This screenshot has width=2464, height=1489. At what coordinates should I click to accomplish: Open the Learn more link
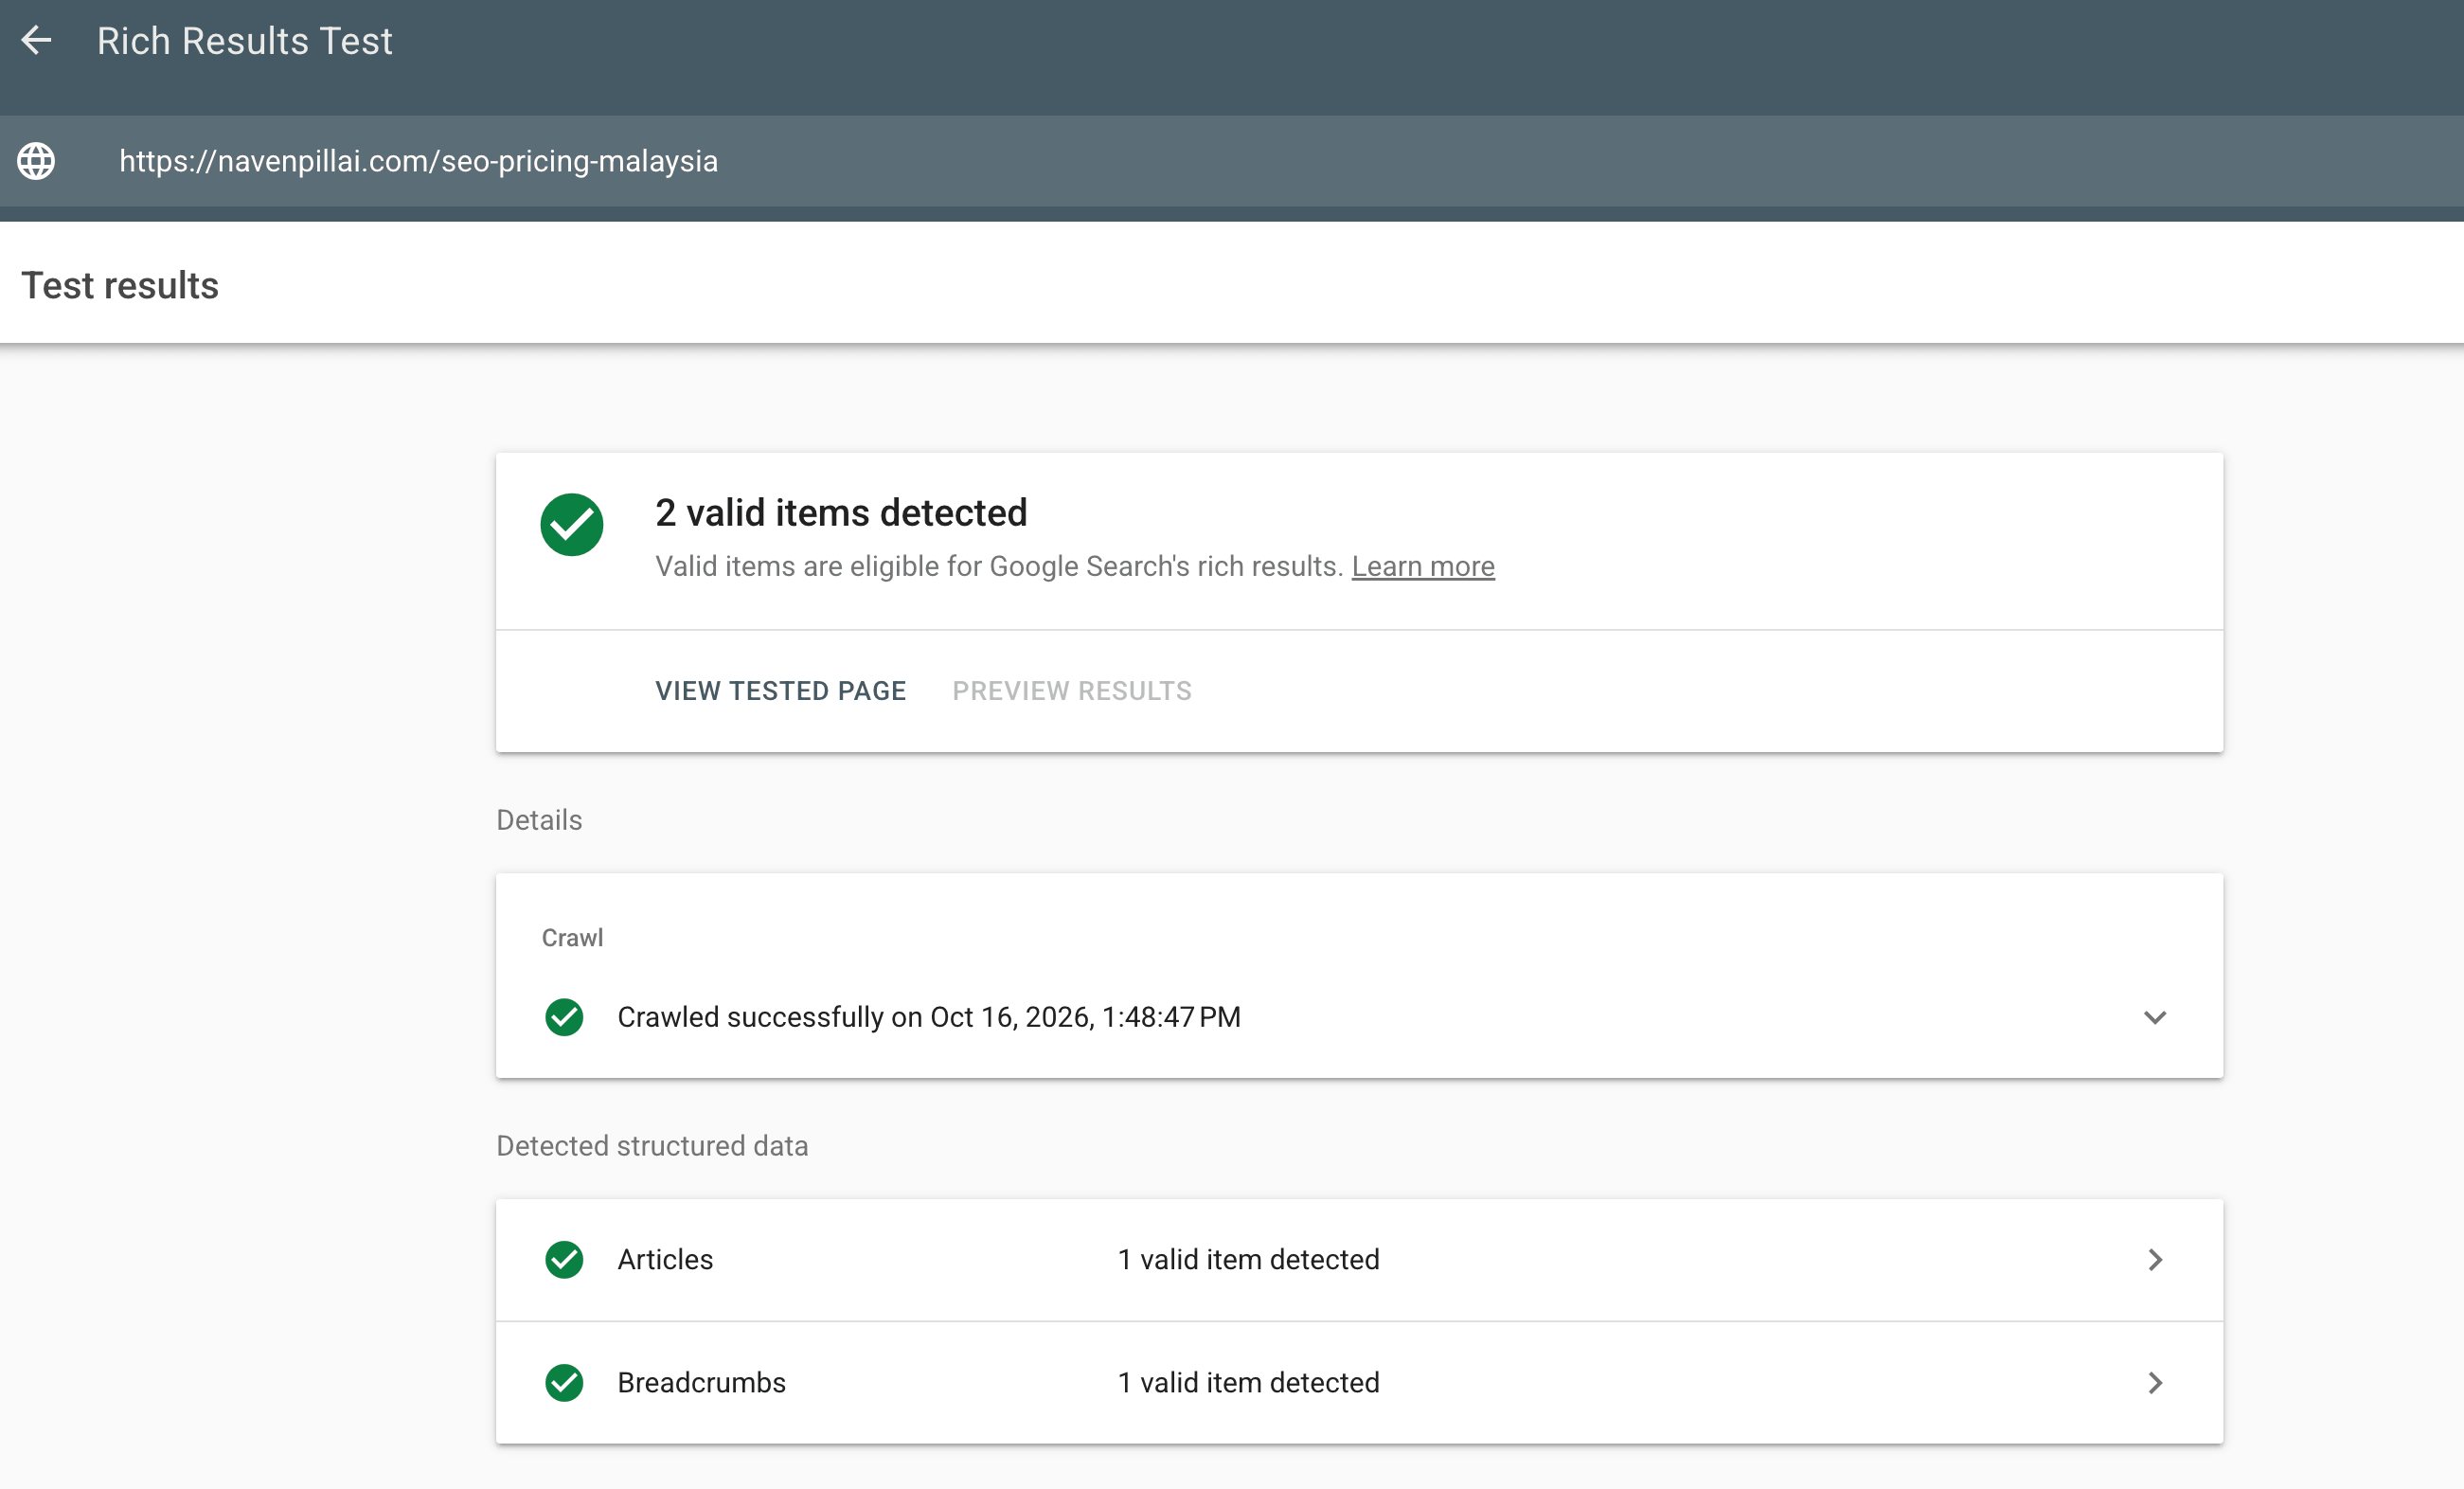(x=1423, y=566)
